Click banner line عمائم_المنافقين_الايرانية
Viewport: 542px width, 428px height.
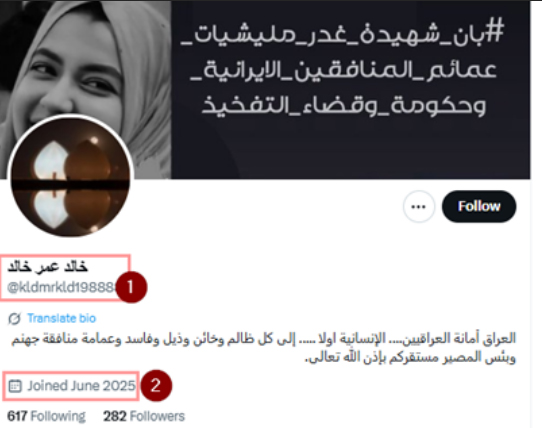pyautogui.click(x=343, y=71)
